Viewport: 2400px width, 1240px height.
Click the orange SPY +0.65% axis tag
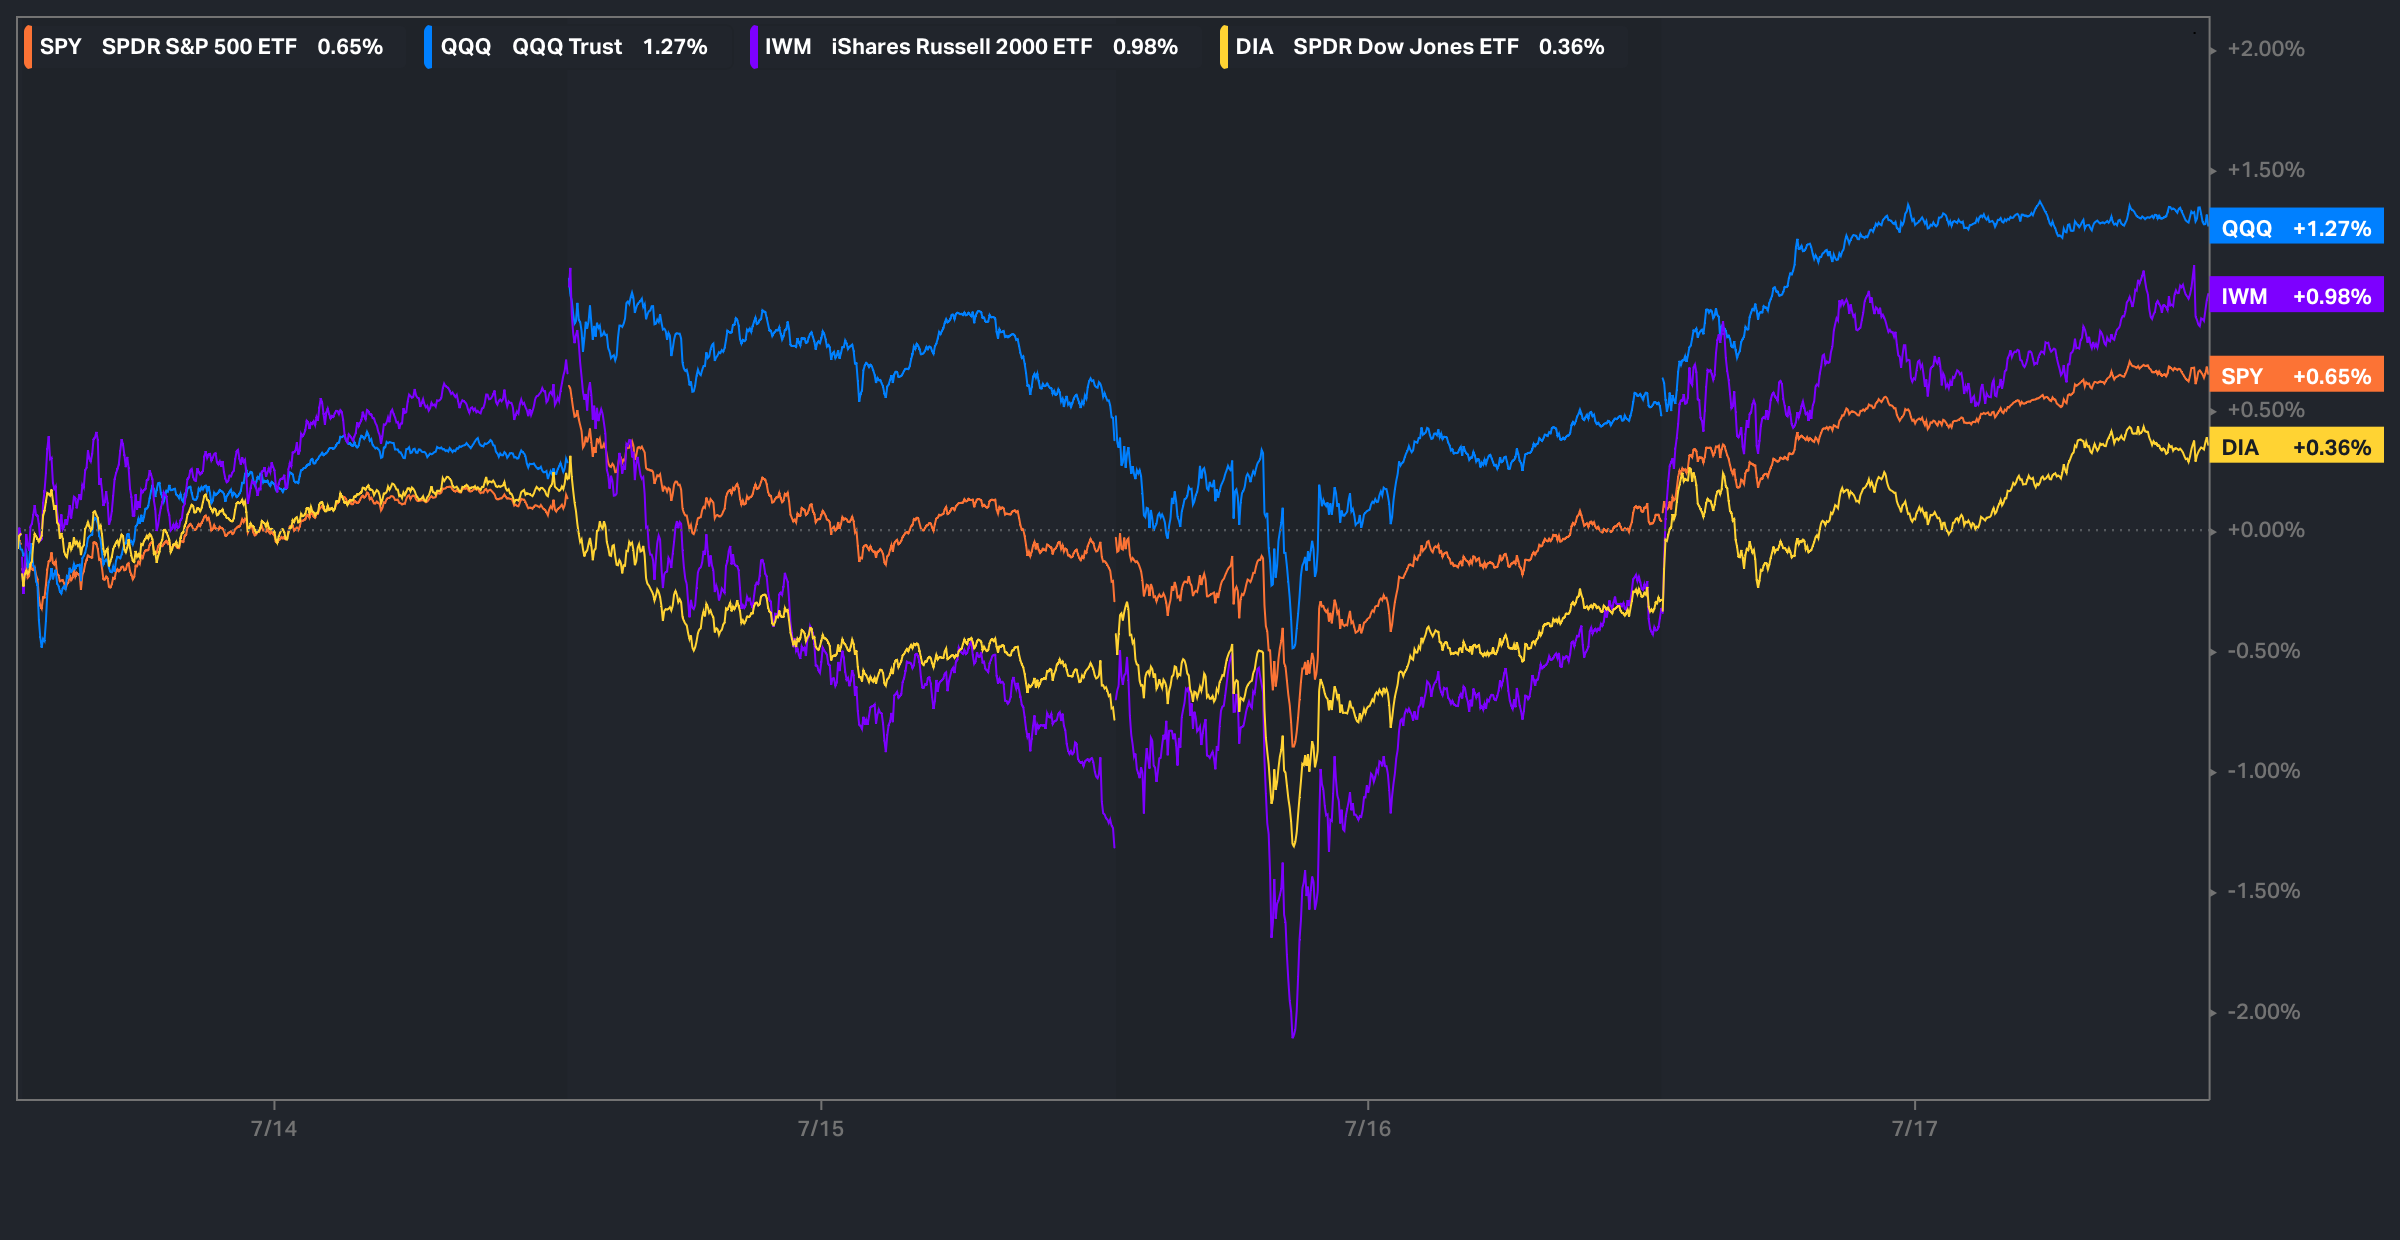pyautogui.click(x=2296, y=376)
